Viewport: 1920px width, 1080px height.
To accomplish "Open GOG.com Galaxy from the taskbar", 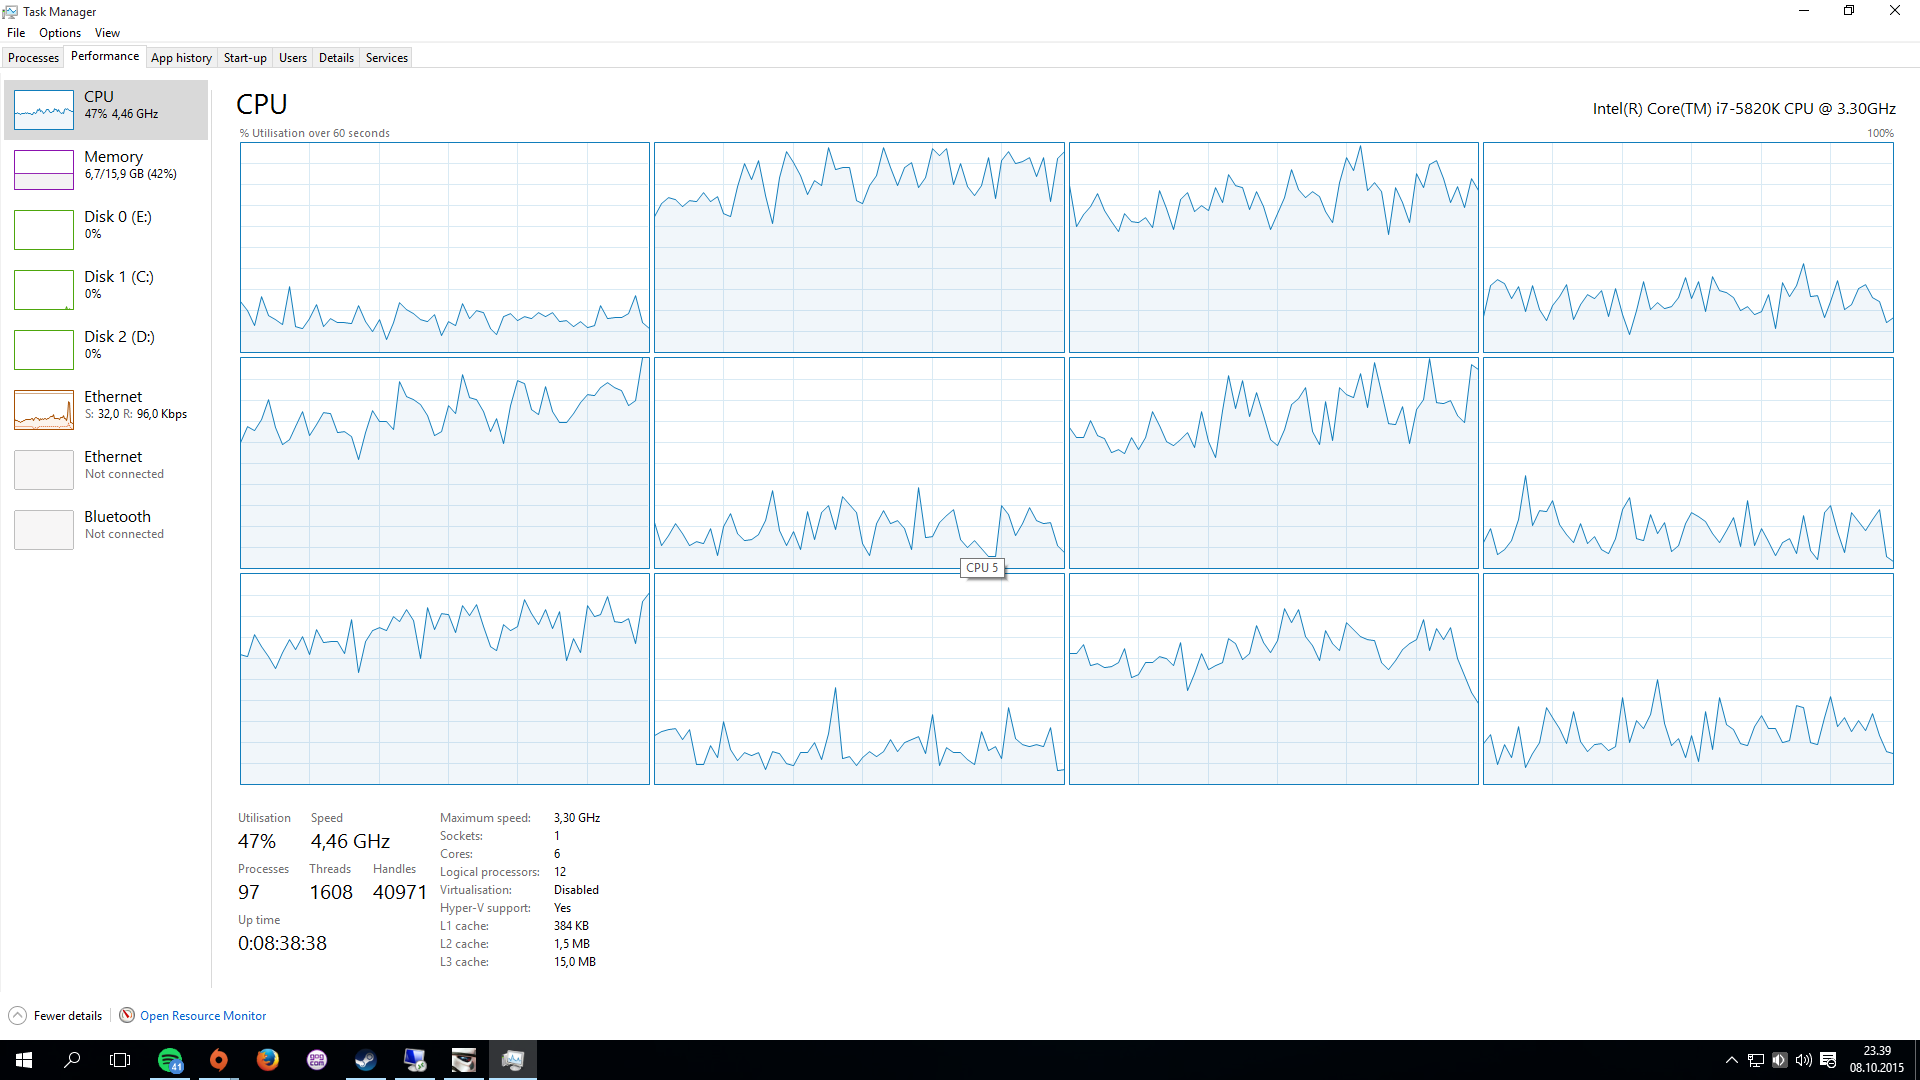I will pos(316,1060).
